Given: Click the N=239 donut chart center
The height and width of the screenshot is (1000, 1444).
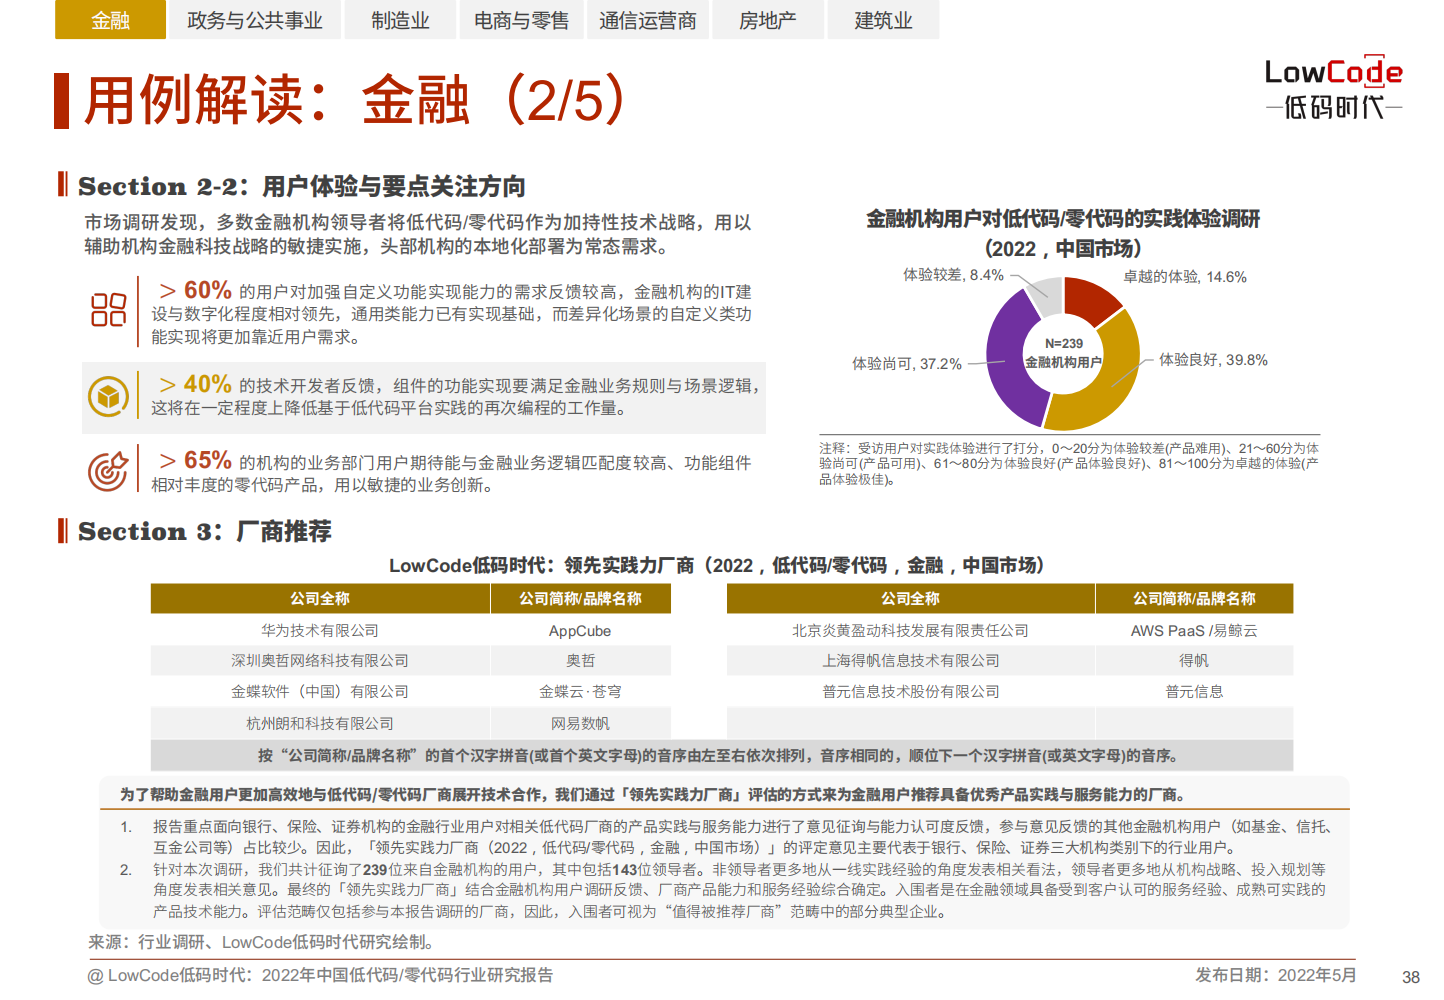Looking at the screenshot, I should pos(1063,353).
